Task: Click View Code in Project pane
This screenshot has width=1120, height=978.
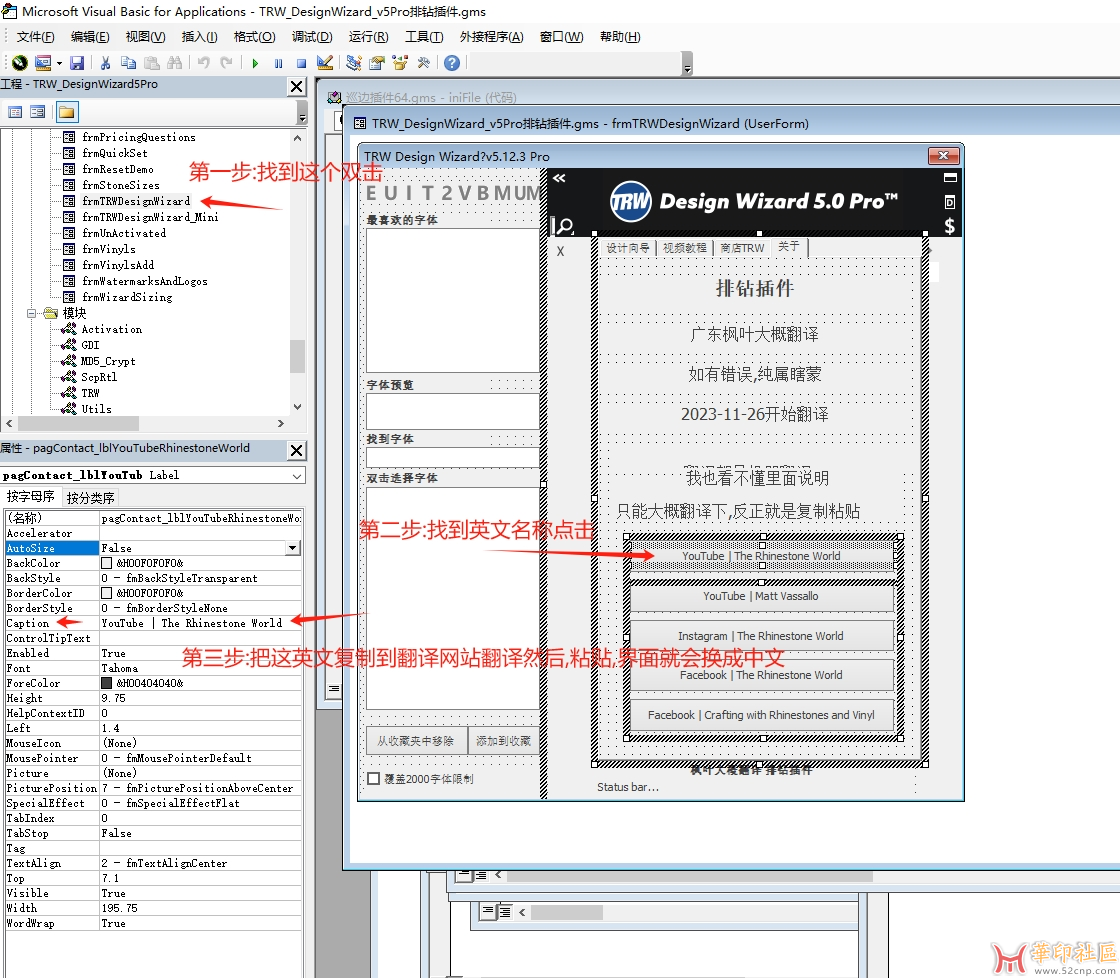Action: coord(15,112)
